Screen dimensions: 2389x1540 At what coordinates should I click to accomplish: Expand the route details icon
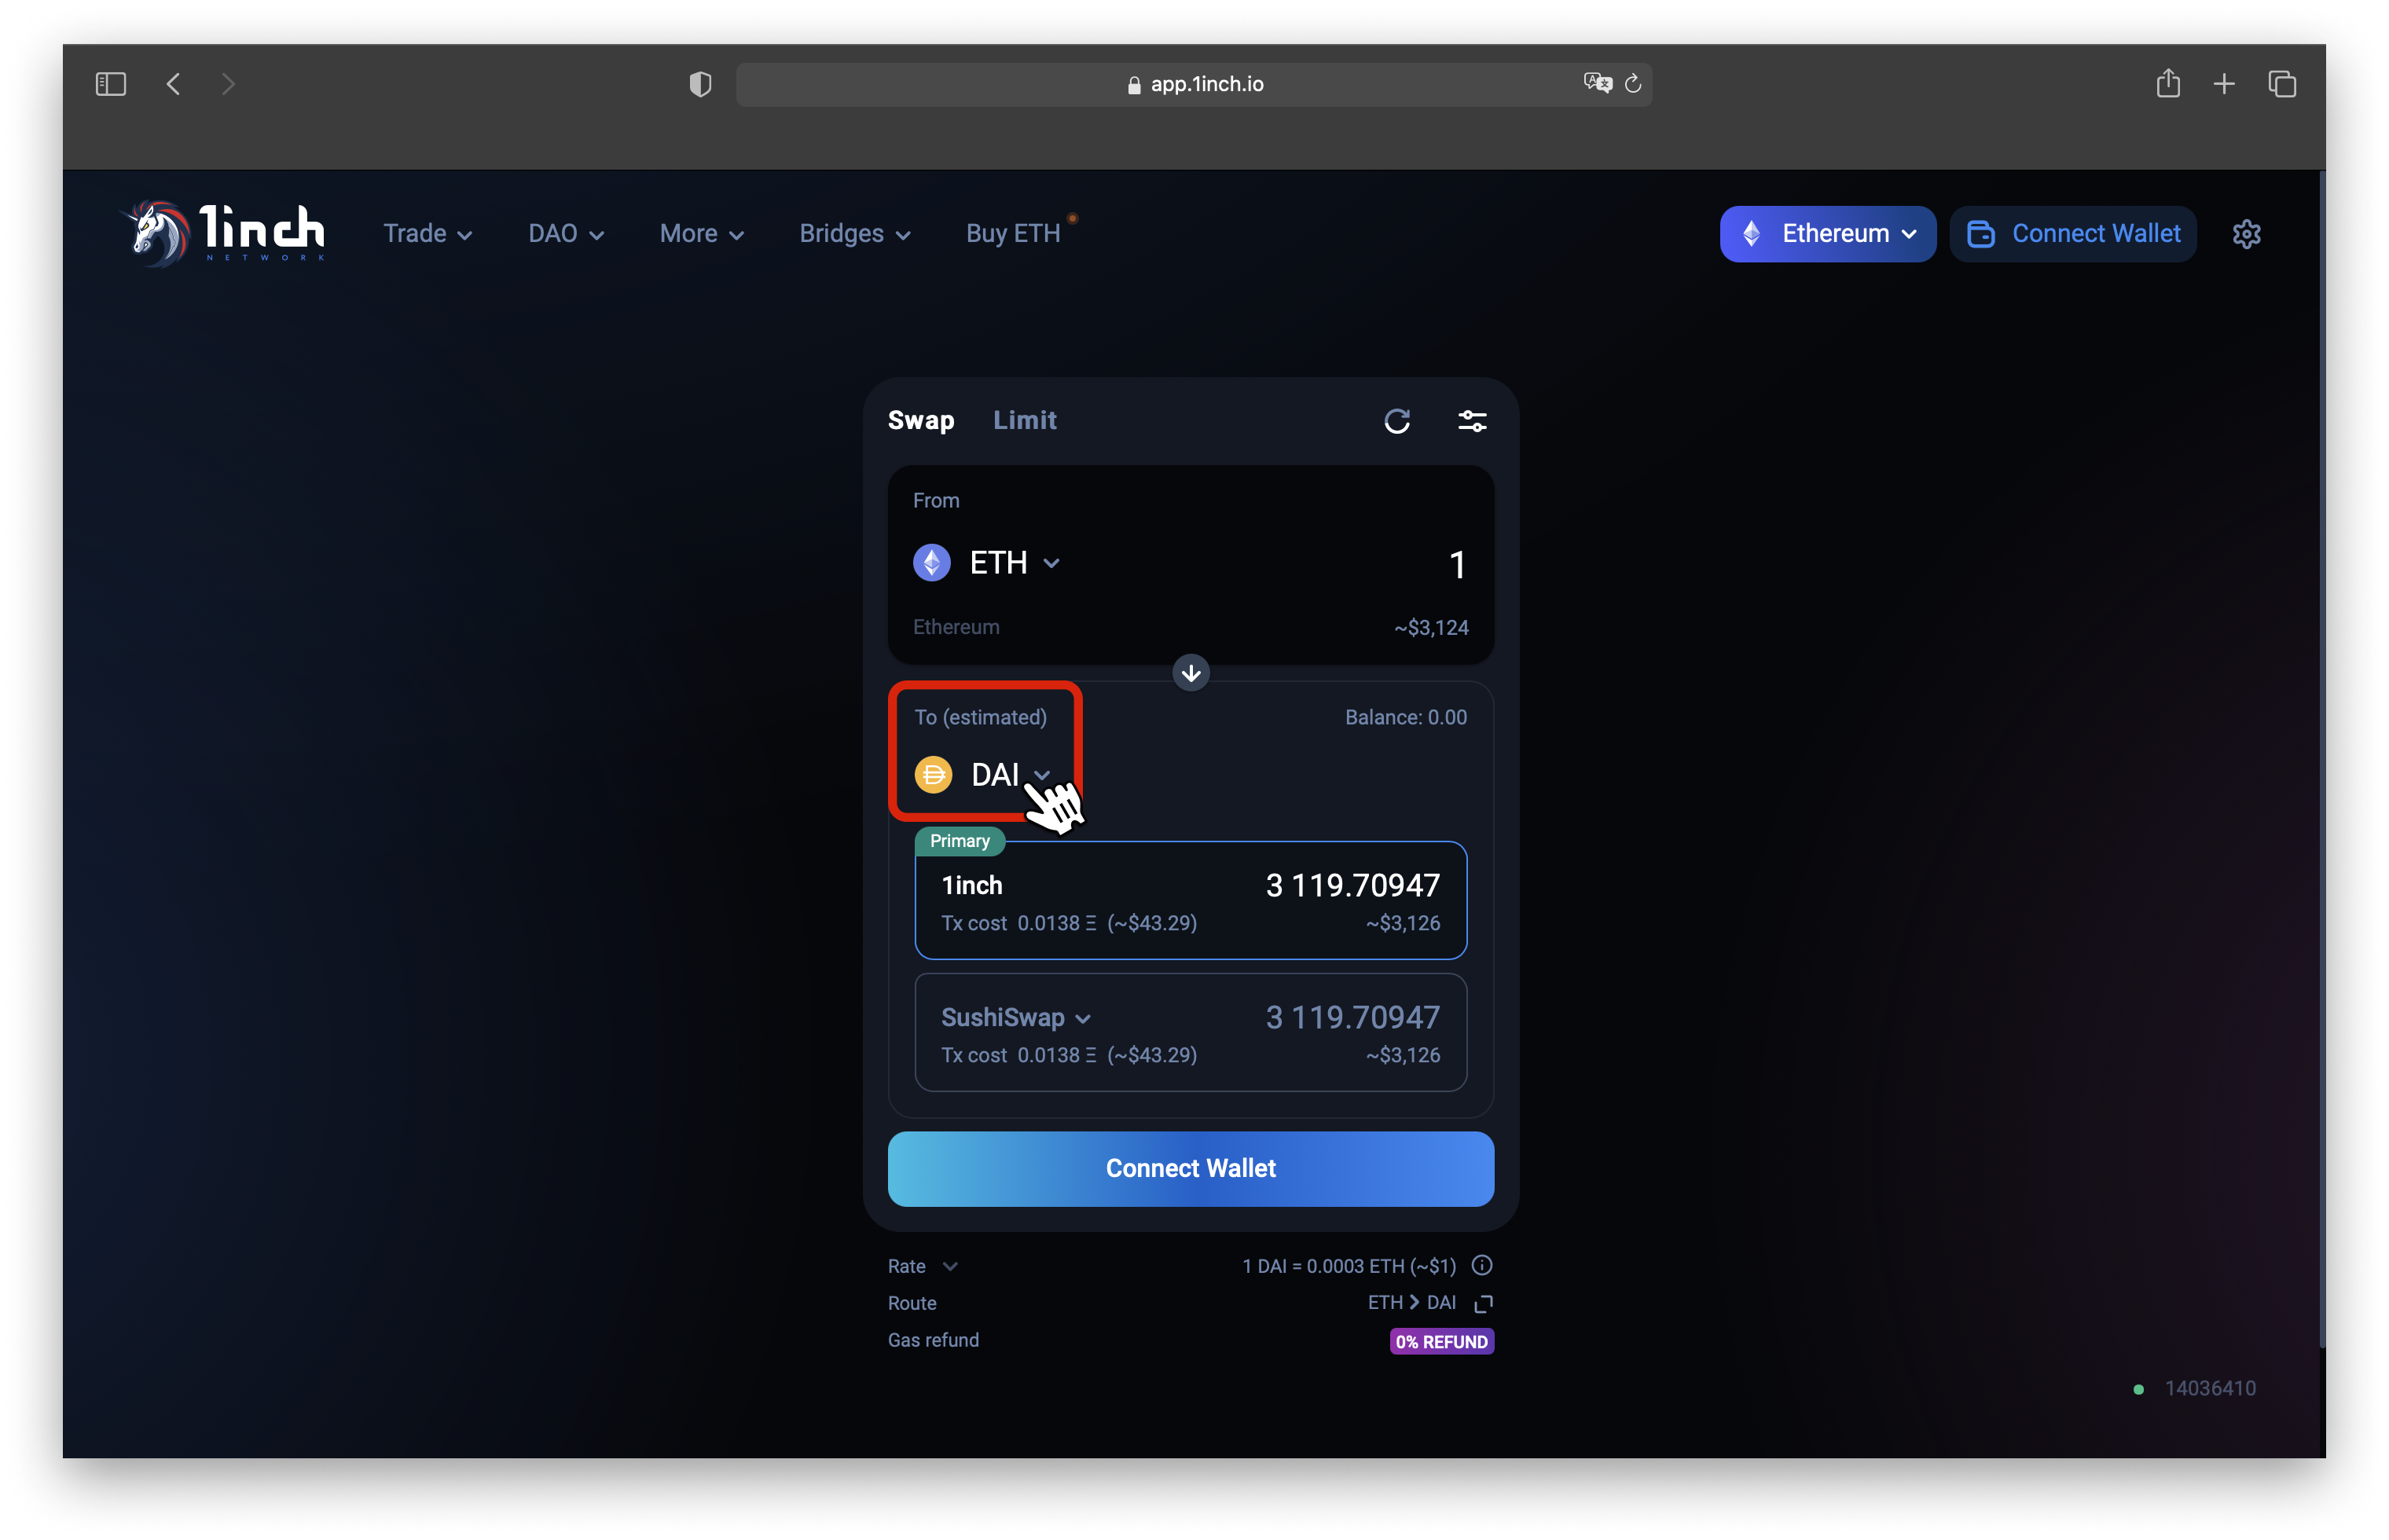tap(1484, 1303)
